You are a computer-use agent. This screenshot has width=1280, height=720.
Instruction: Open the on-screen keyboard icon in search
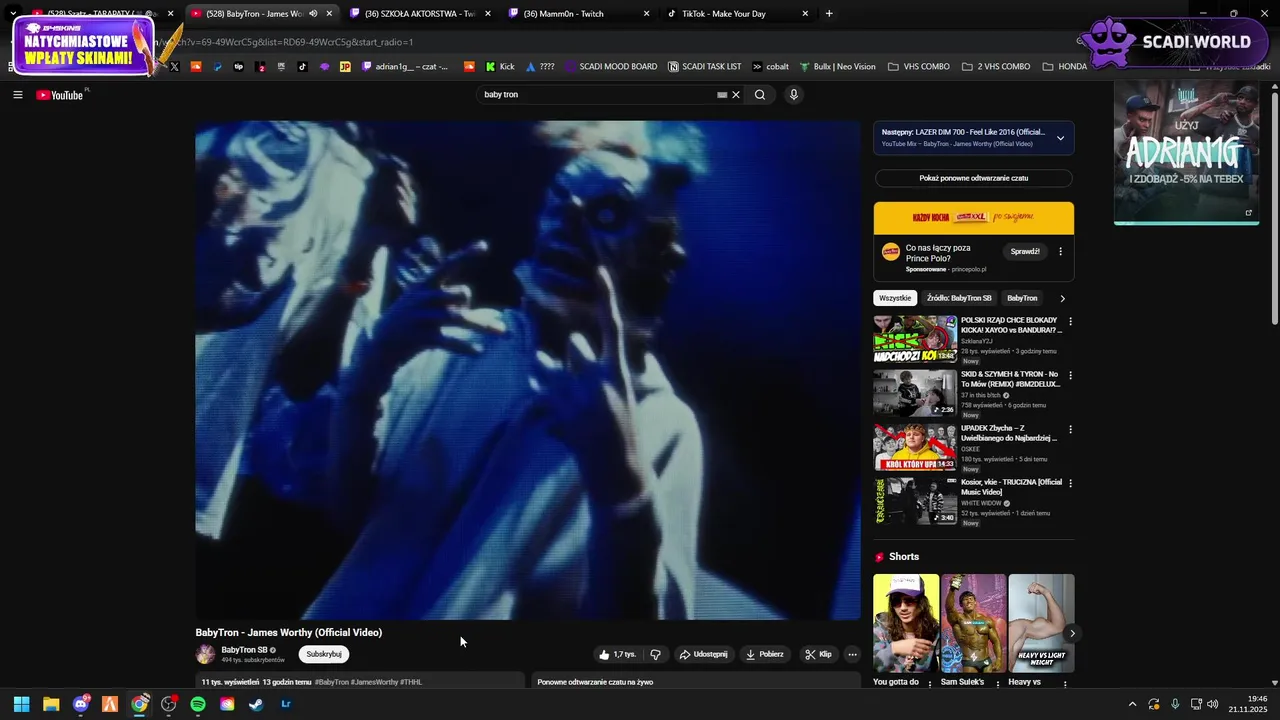pyautogui.click(x=722, y=95)
